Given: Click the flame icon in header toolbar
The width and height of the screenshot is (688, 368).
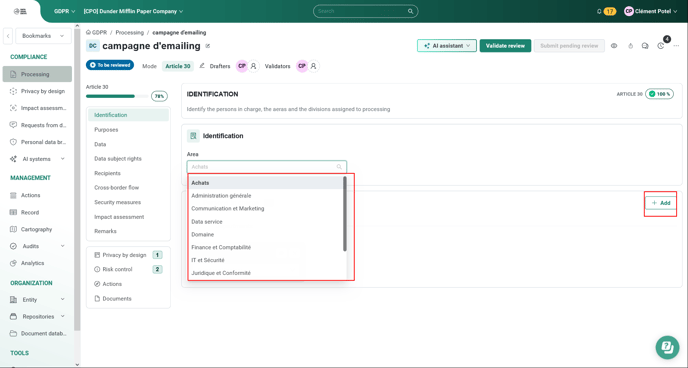Looking at the screenshot, I should 631,46.
